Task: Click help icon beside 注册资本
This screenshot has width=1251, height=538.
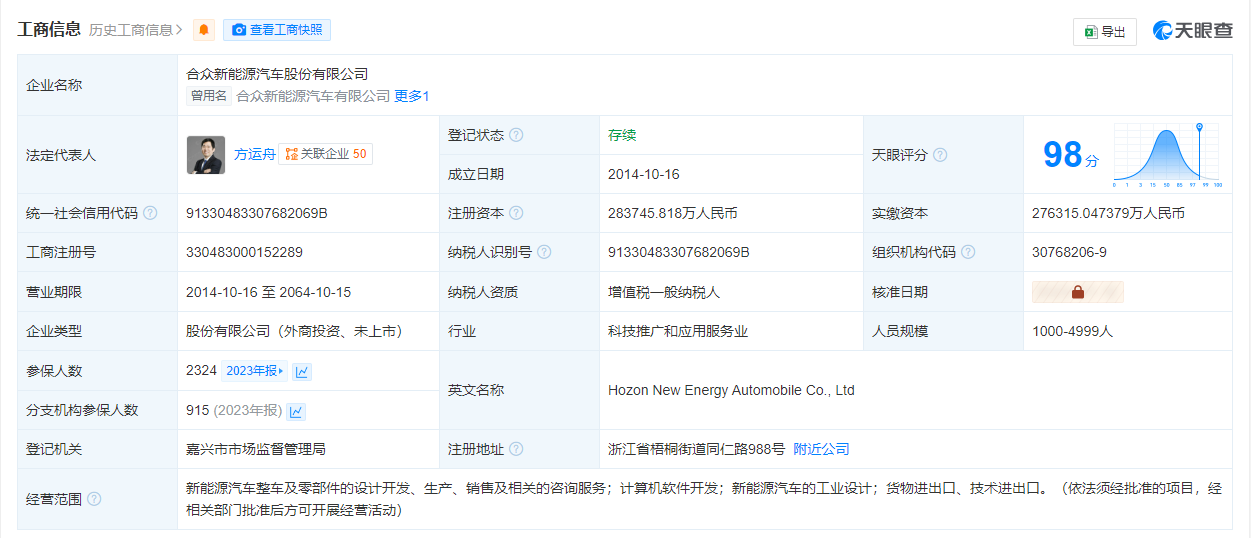Action: click(516, 213)
